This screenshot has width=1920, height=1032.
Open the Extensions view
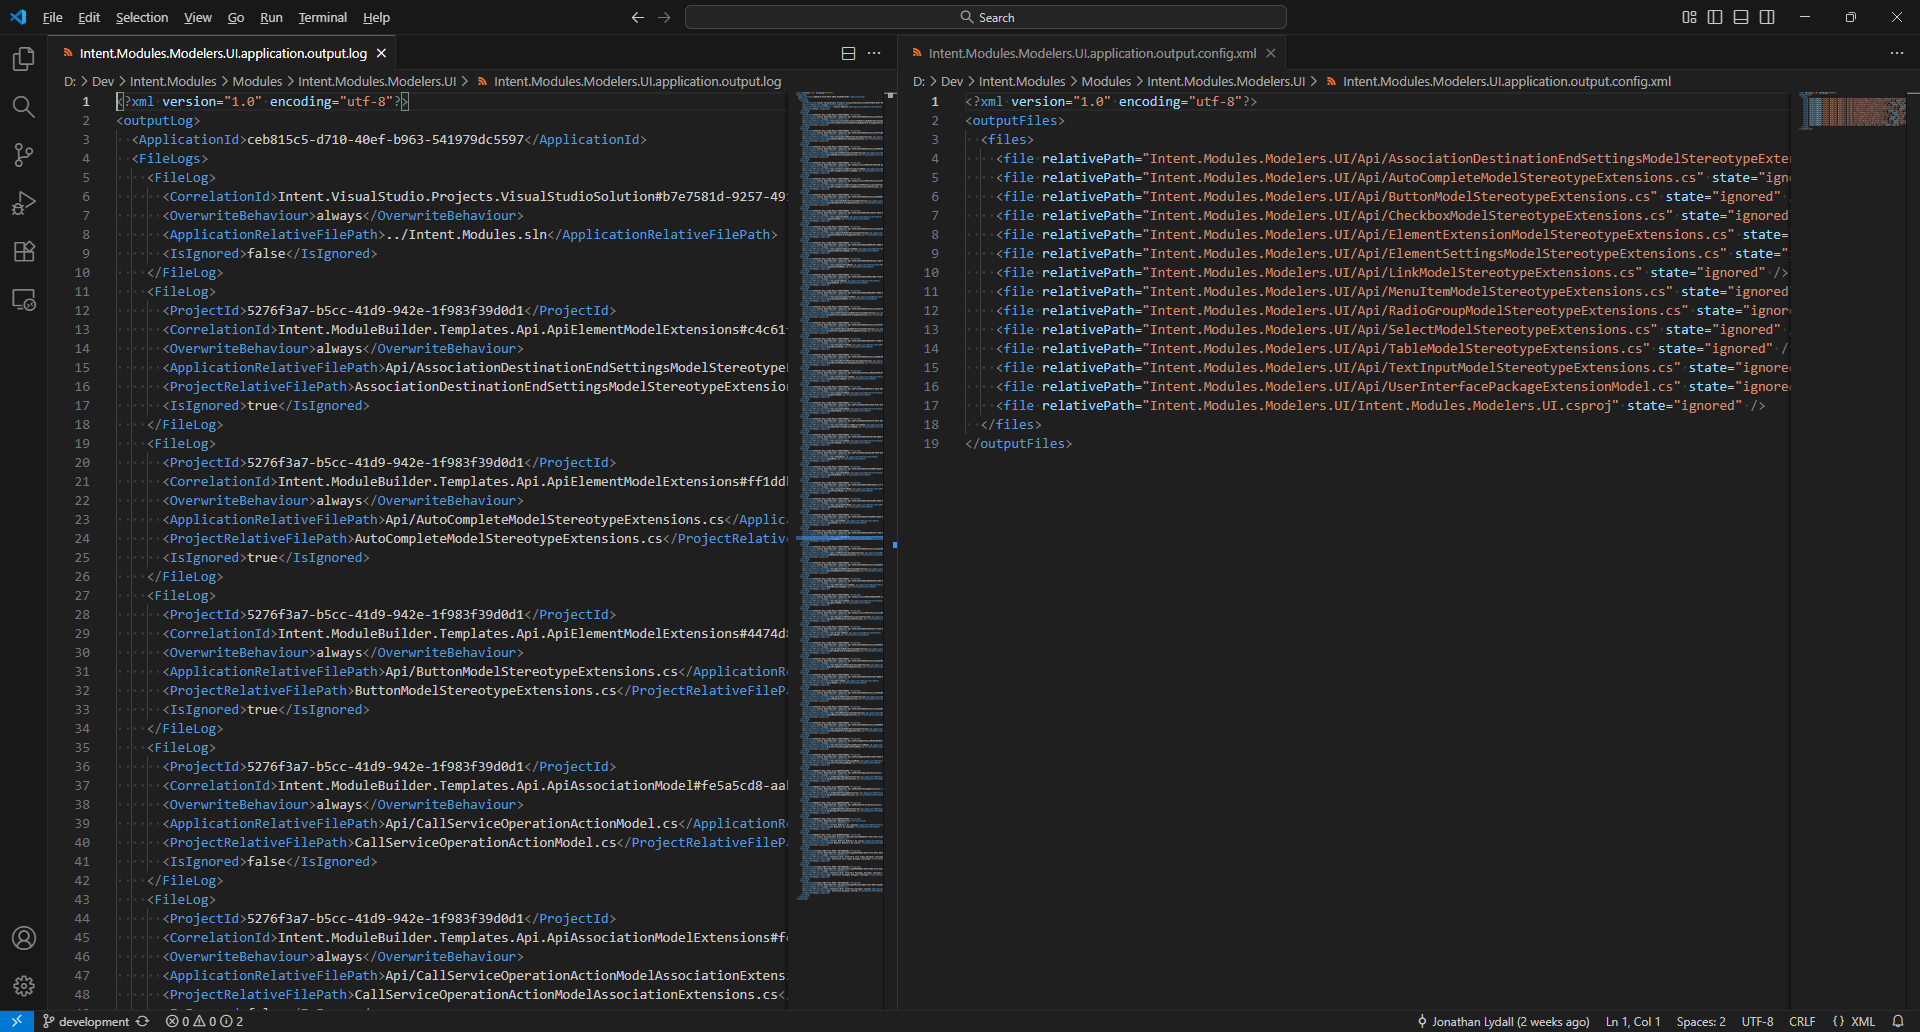tap(24, 251)
